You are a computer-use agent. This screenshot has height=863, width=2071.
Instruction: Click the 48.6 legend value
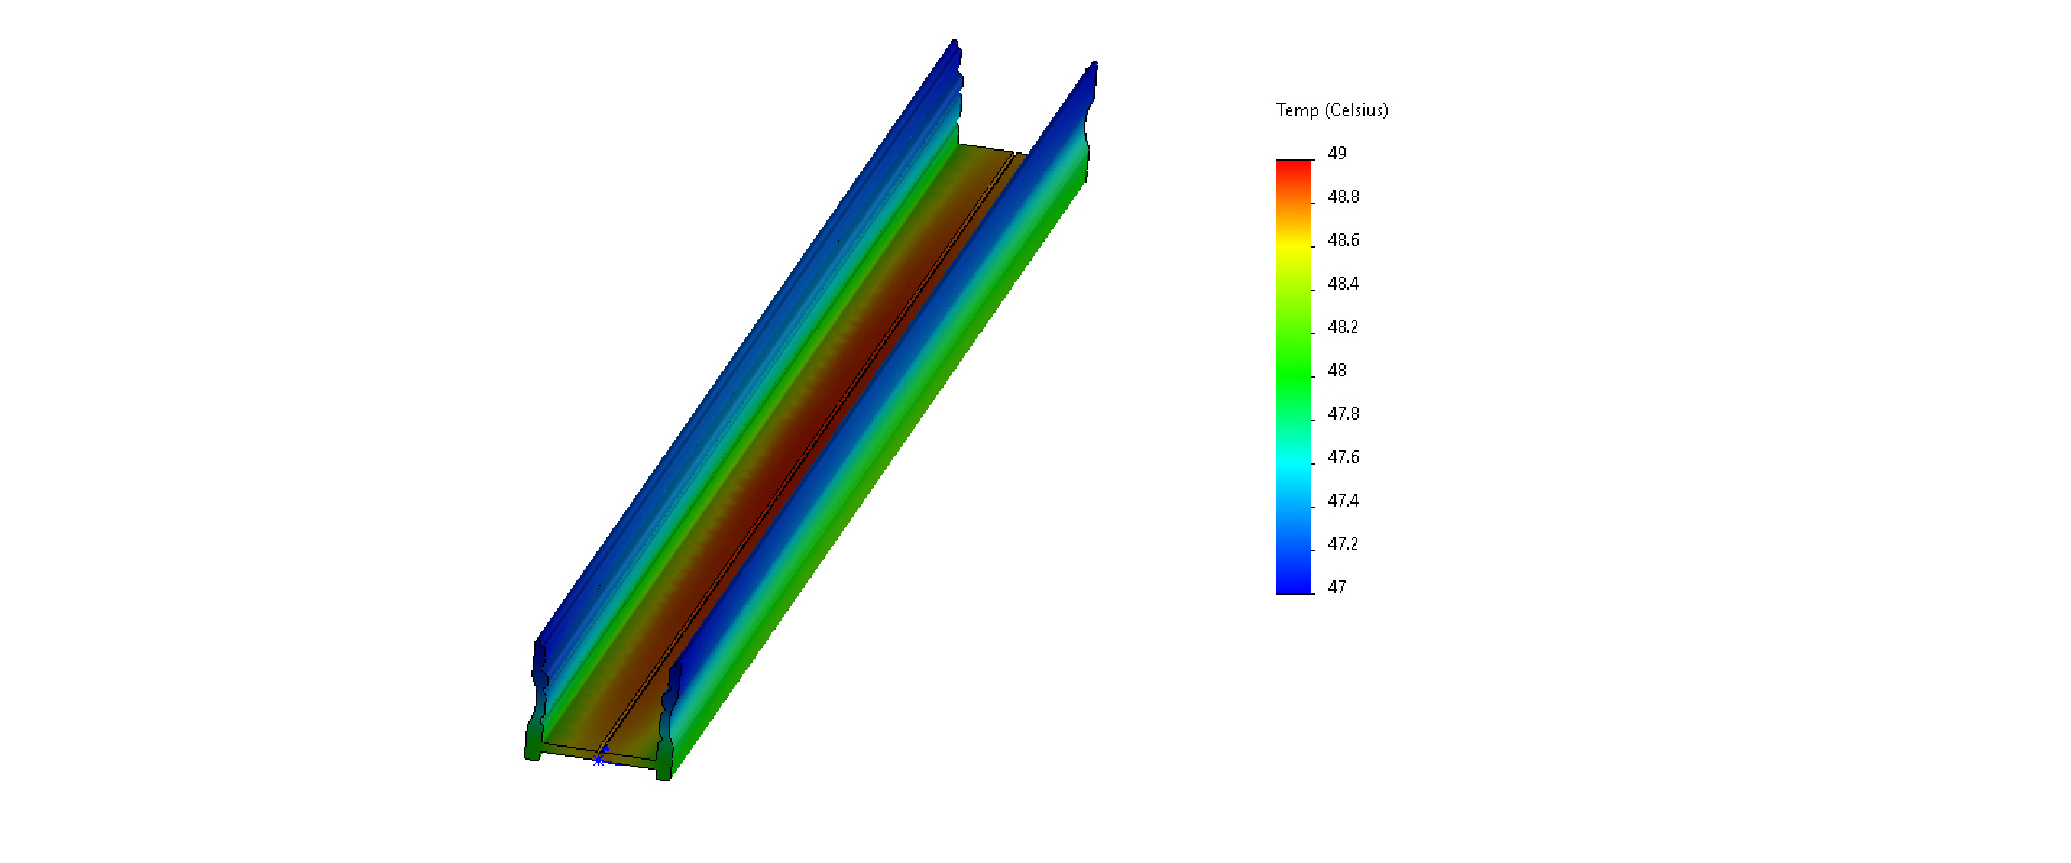[1343, 240]
